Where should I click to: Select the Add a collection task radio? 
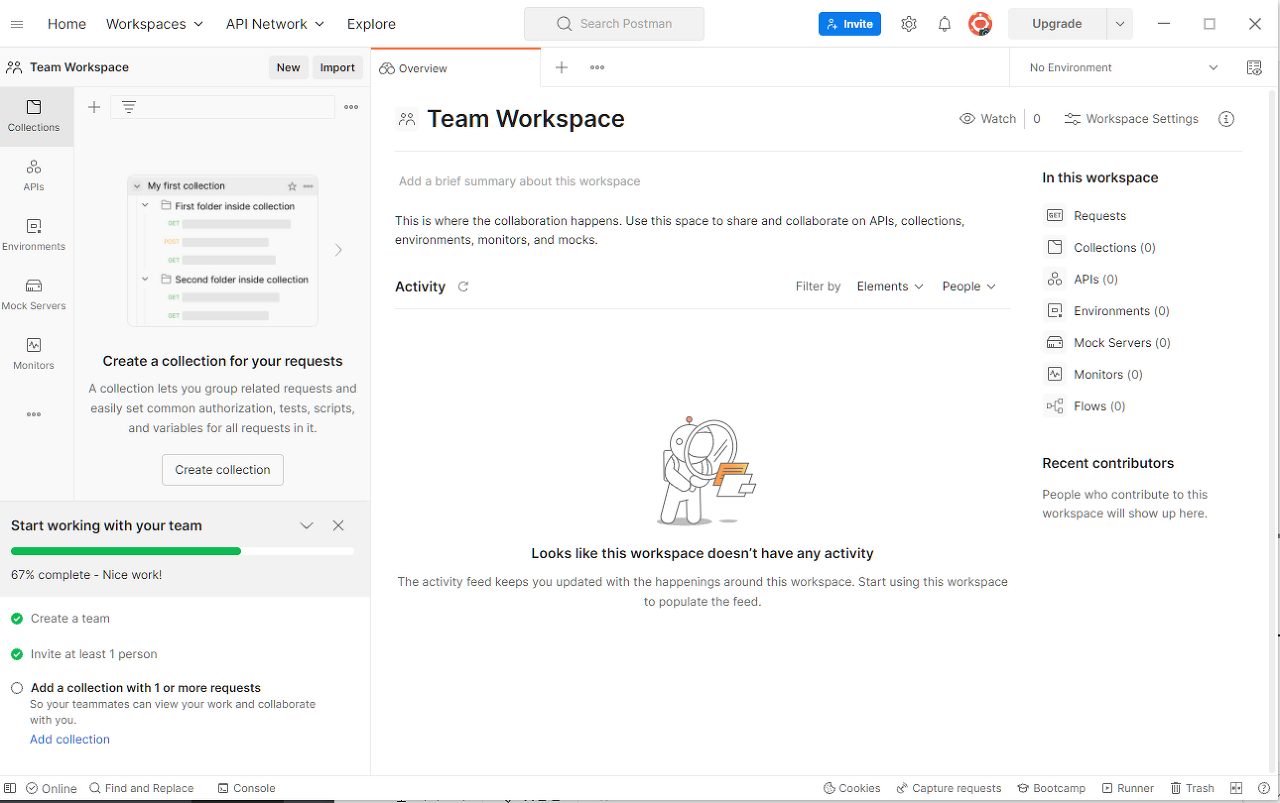pos(17,688)
